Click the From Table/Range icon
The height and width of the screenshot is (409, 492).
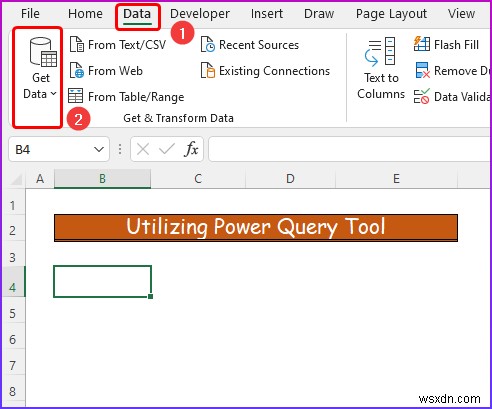tap(76, 96)
